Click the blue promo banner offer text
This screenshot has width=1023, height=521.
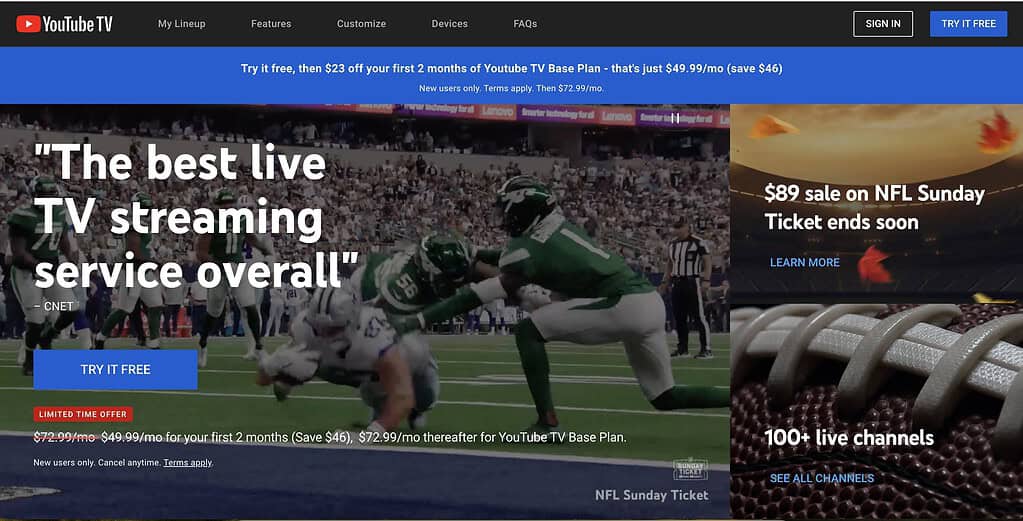(x=511, y=69)
